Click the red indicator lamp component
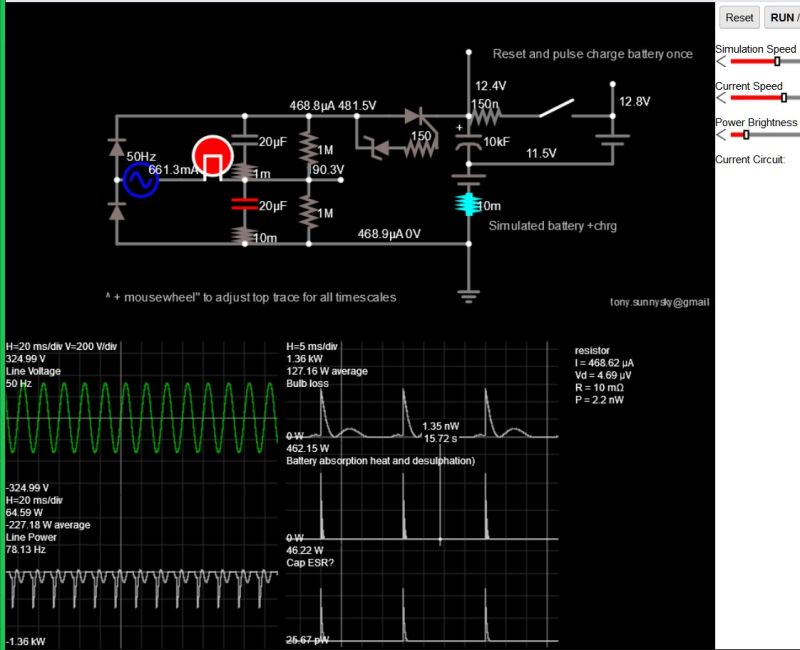800x650 pixels. 212,157
